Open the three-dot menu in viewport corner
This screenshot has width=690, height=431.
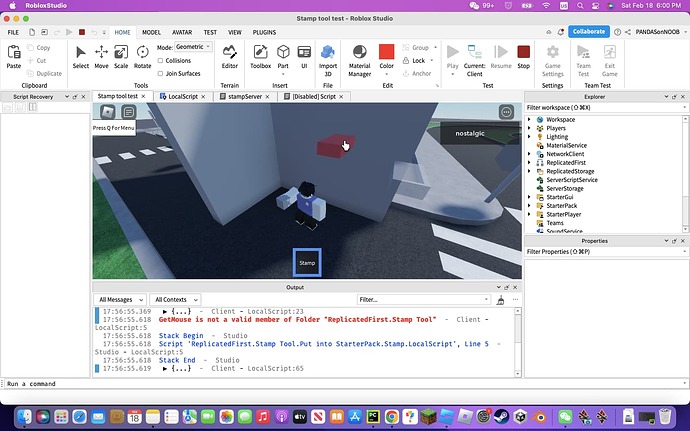coord(506,112)
